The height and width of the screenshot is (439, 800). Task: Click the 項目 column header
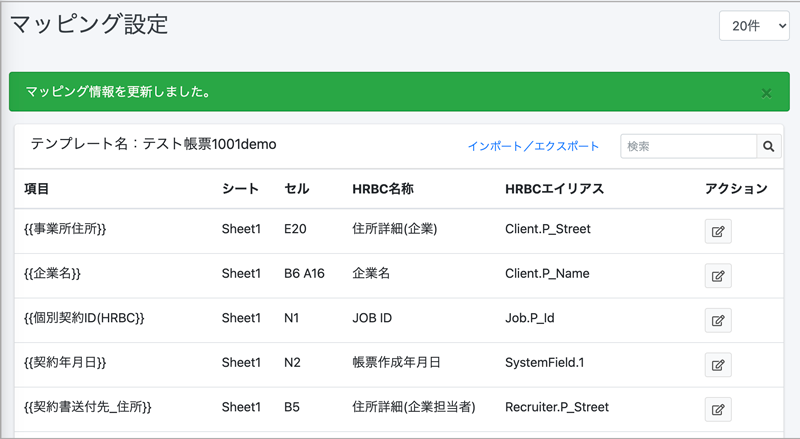point(37,189)
